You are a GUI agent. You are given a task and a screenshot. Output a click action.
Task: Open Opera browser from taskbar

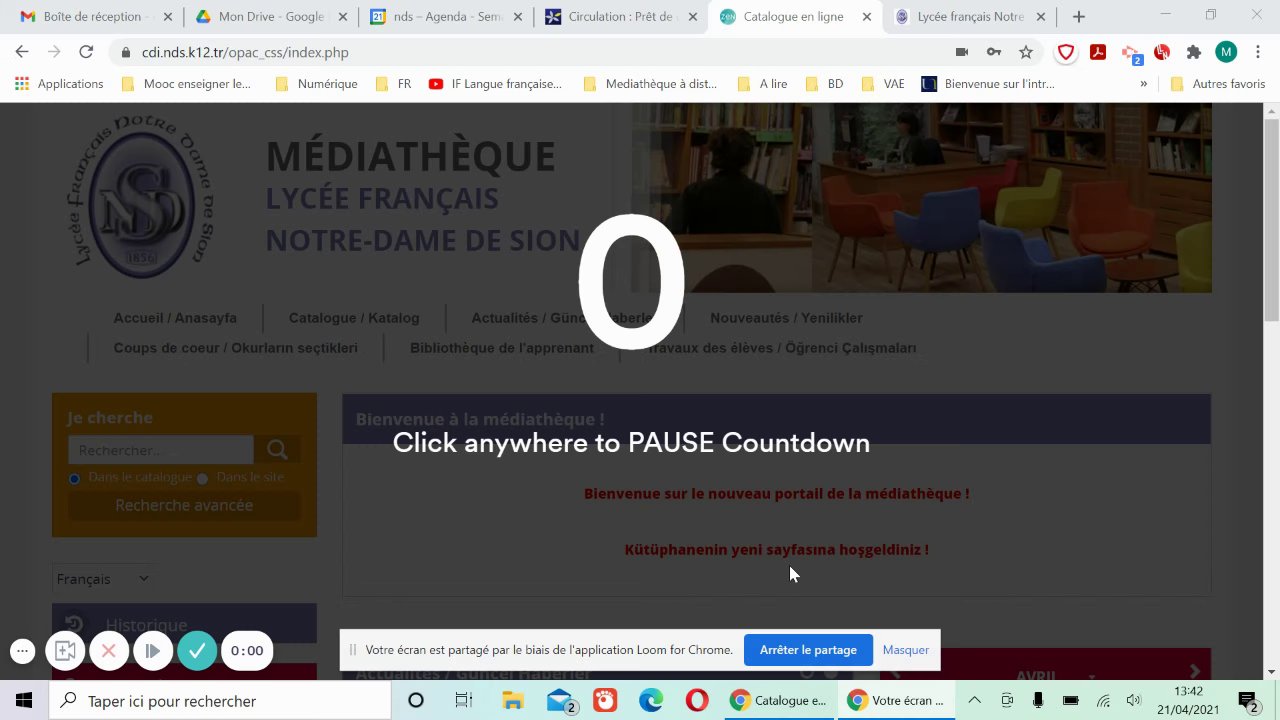click(697, 701)
